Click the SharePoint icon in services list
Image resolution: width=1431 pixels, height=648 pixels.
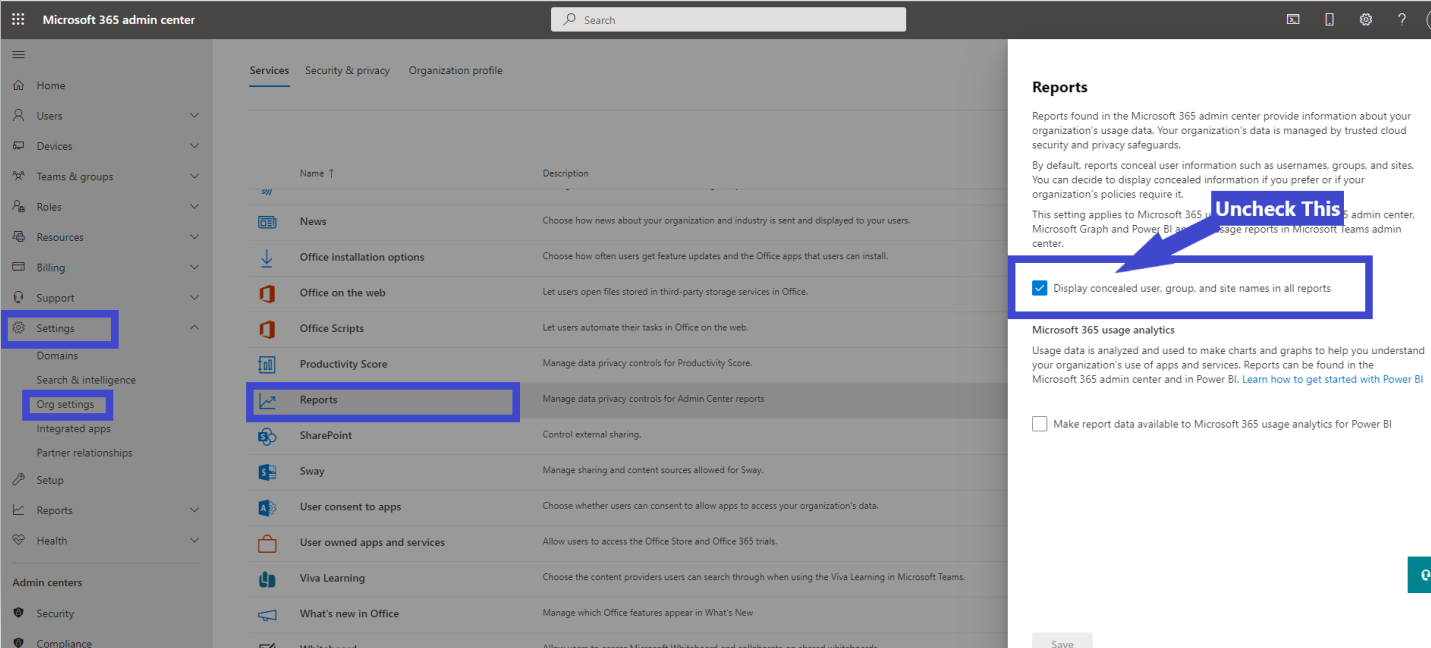click(x=268, y=435)
